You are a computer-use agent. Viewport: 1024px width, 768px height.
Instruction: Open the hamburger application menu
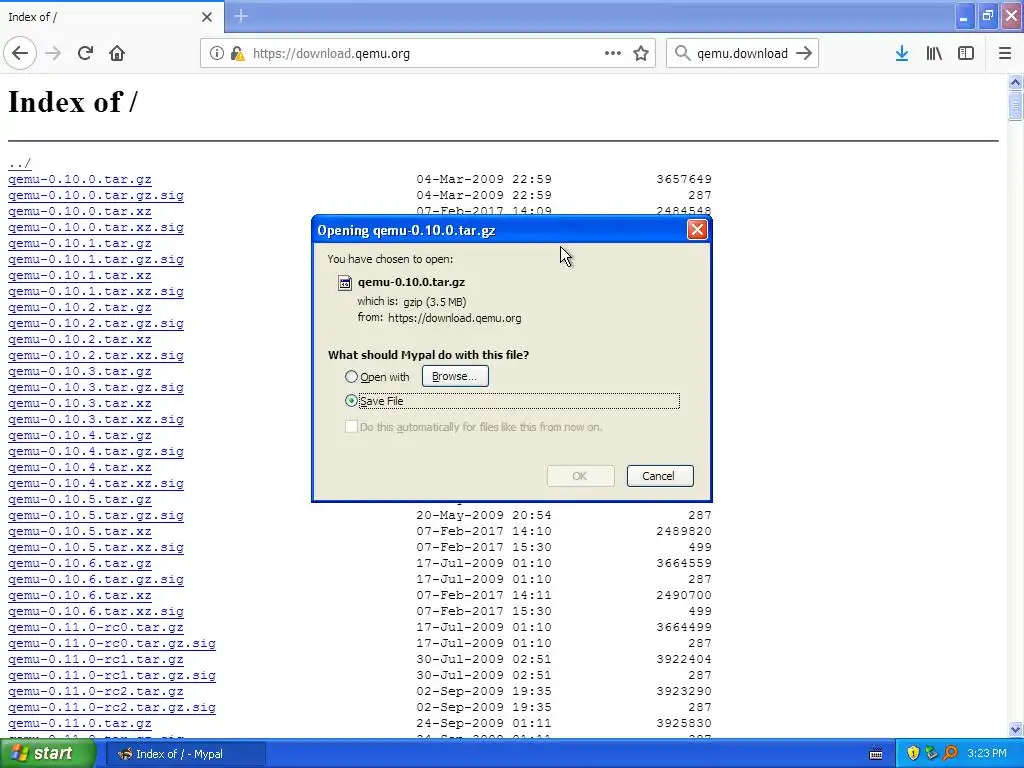1005,54
